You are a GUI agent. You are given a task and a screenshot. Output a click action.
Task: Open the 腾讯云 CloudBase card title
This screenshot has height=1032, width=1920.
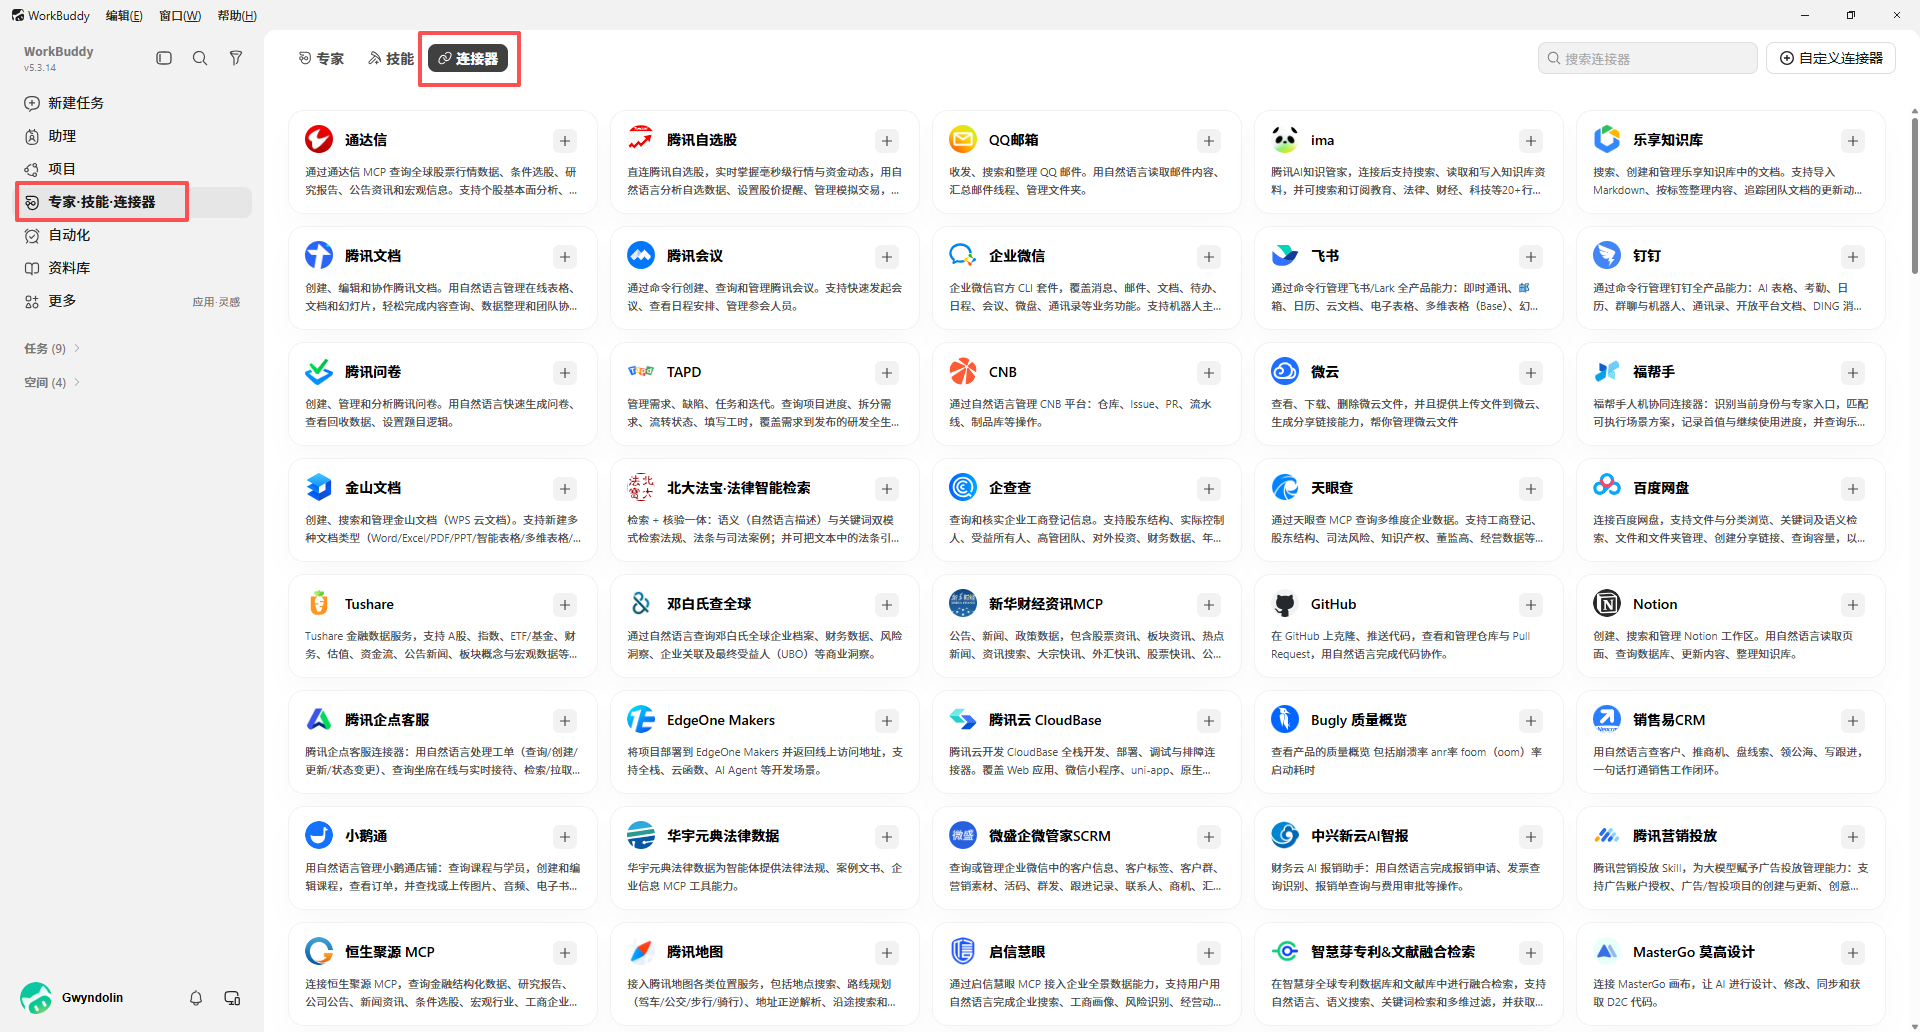1044,720
